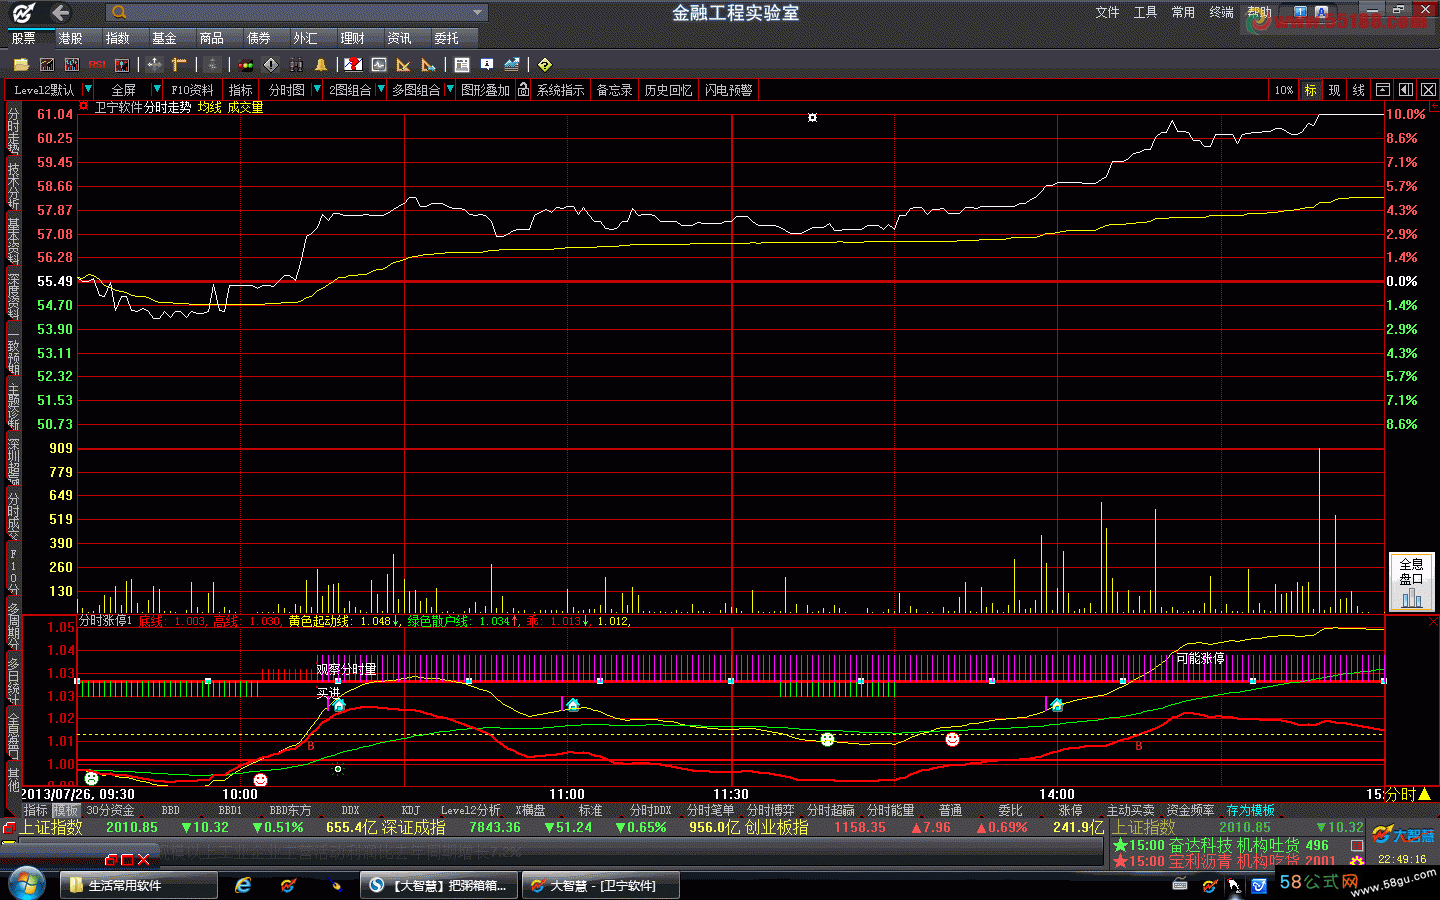Click the collapse-up panel icon at top right
Screen dimensions: 1440x900
[x=1383, y=90]
